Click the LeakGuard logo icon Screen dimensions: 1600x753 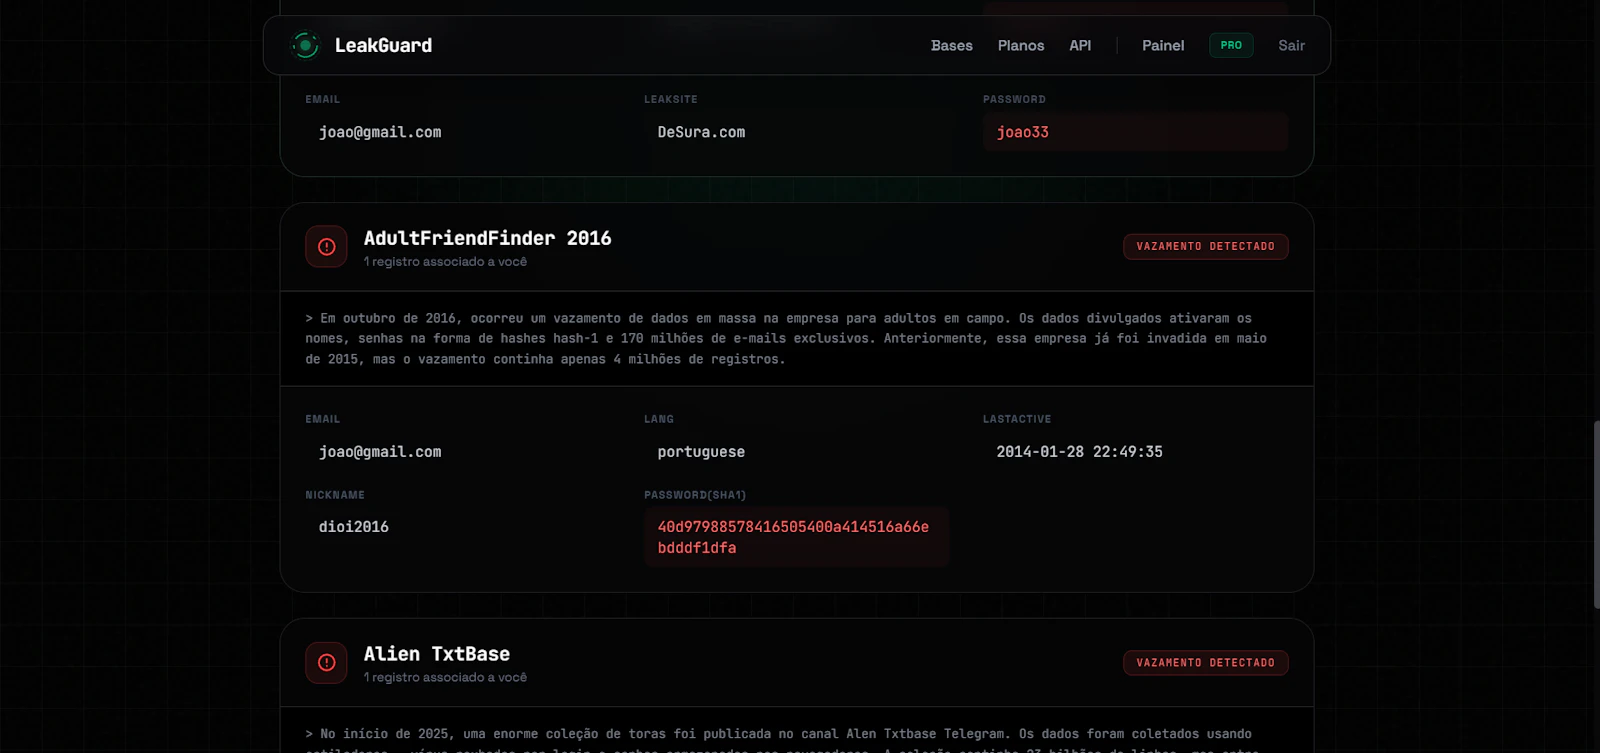point(305,45)
